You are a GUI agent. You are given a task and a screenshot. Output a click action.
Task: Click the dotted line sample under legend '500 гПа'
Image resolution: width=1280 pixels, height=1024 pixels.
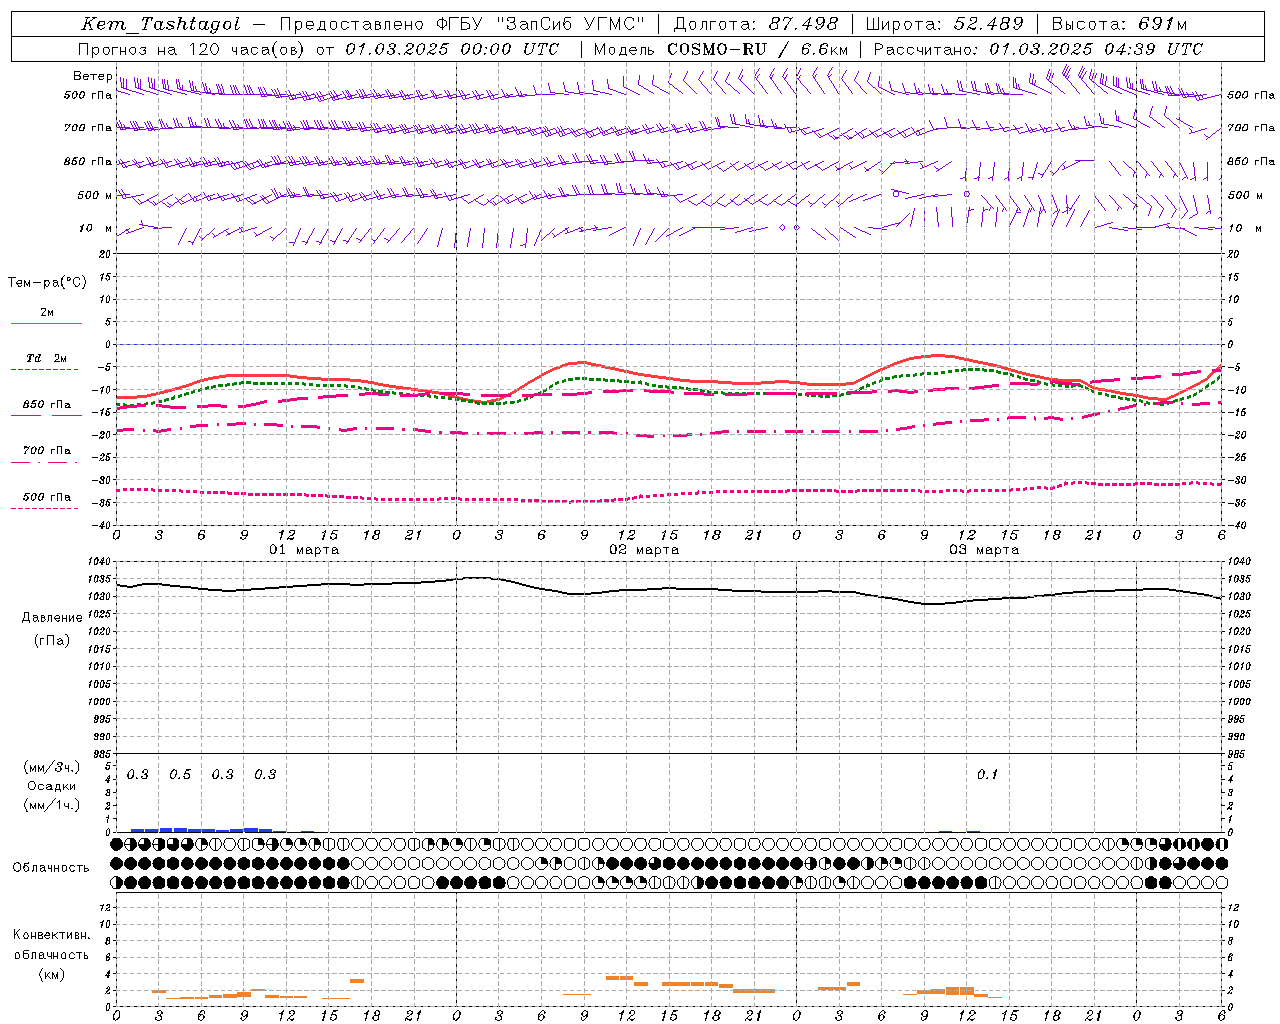pos(44,509)
